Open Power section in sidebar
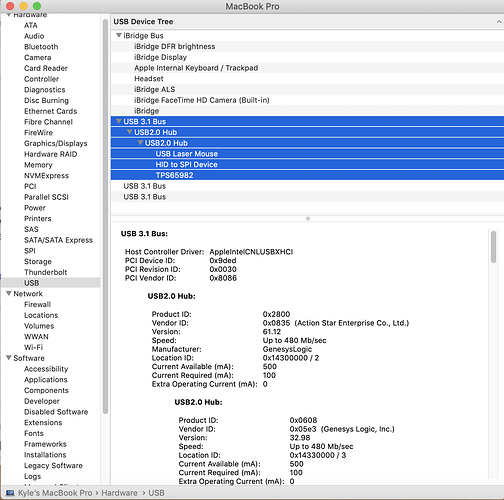Image resolution: width=504 pixels, height=500 pixels. [x=35, y=208]
